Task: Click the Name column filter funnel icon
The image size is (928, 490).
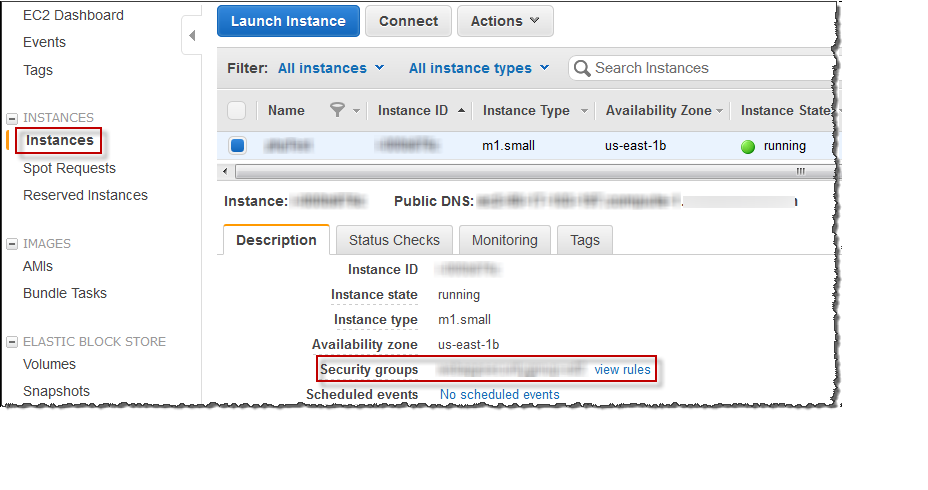Action: pos(338,111)
